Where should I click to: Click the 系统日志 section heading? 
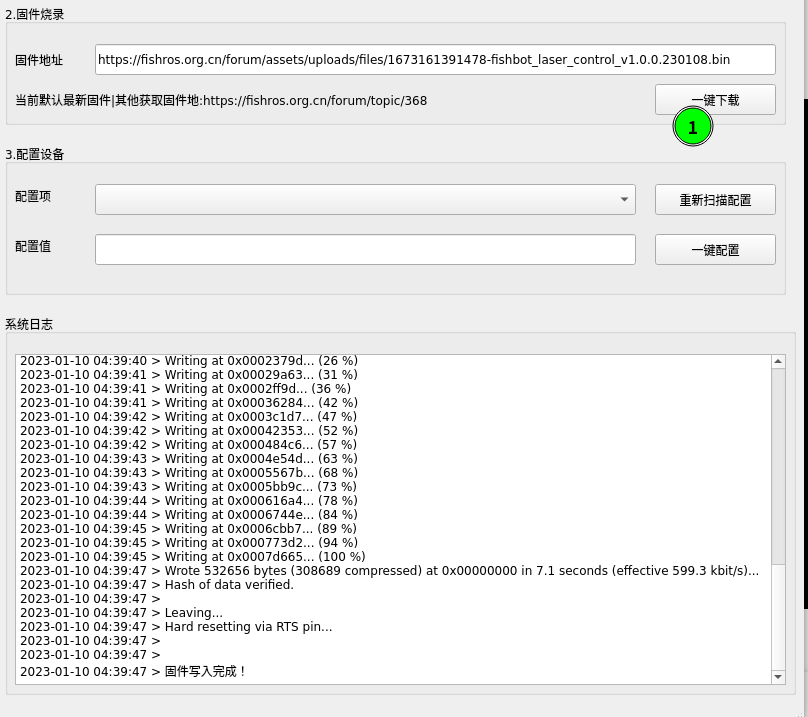click(x=29, y=324)
